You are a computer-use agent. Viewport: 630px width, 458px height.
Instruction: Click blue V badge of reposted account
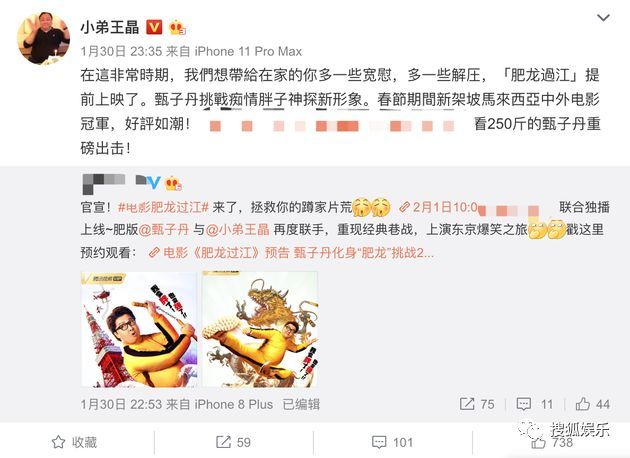[x=153, y=183]
